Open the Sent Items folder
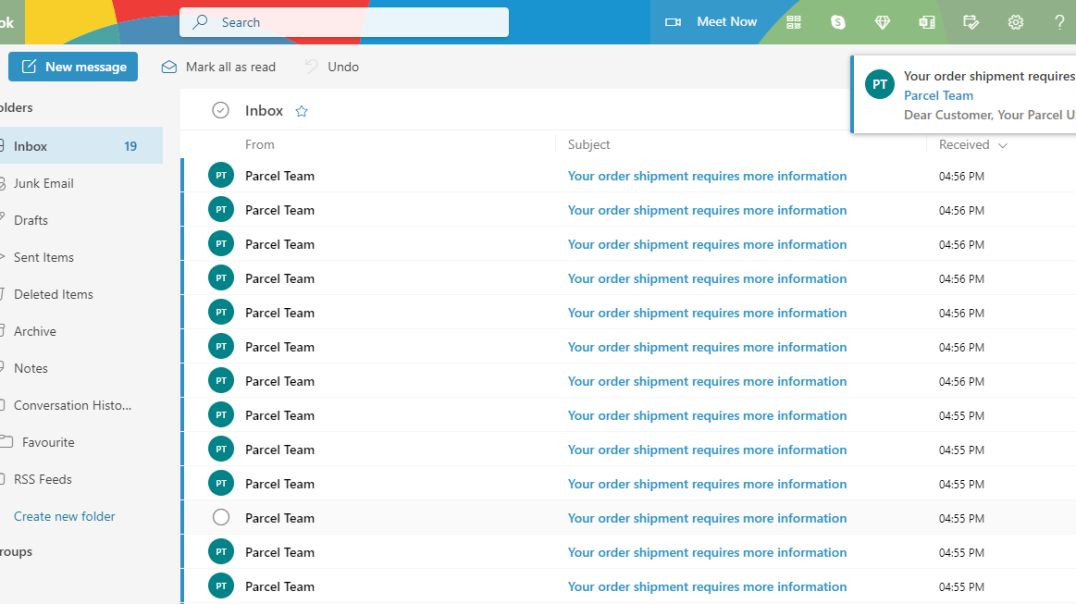Viewport: 1076px width, 604px height. click(43, 257)
